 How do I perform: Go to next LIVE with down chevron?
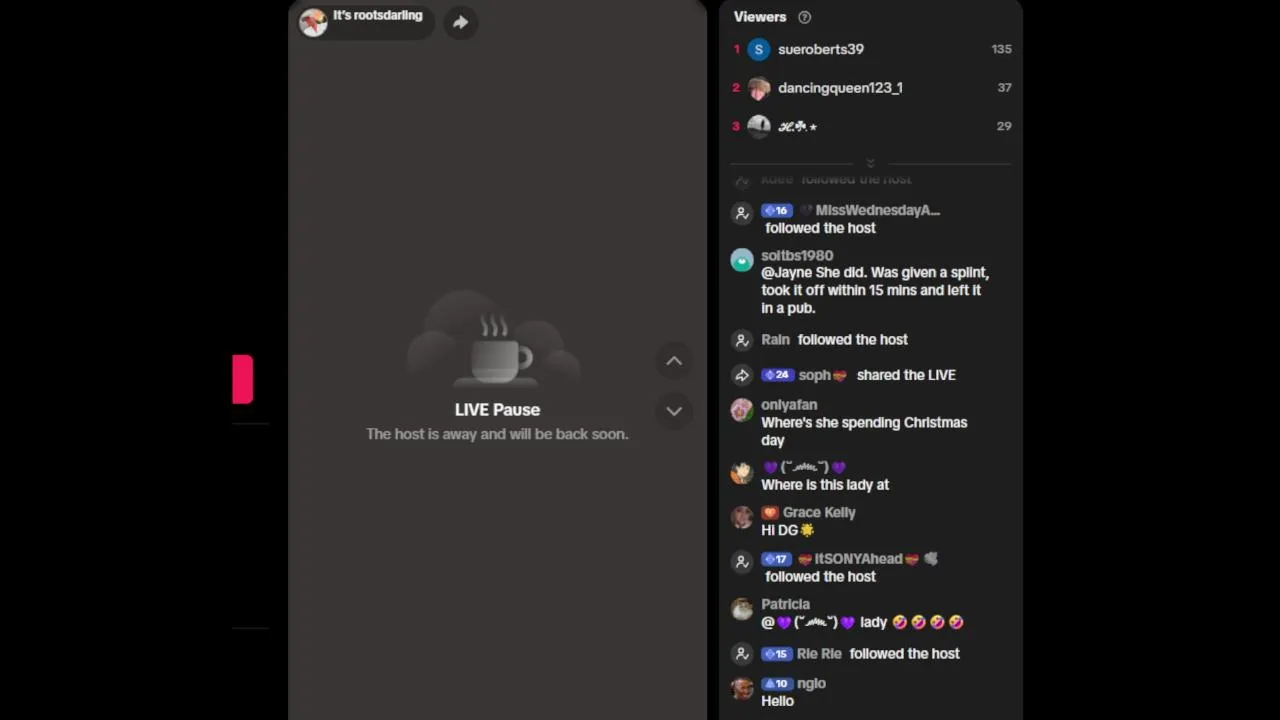pos(674,411)
